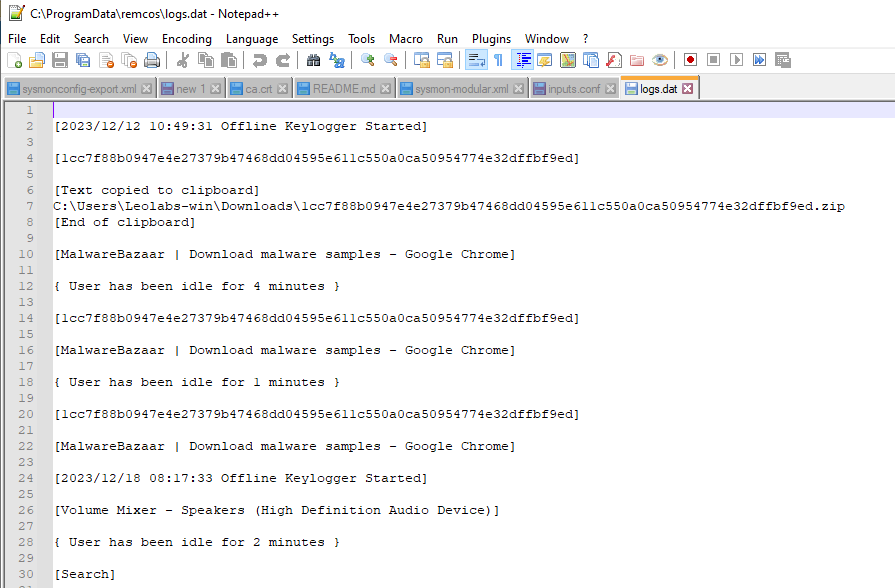This screenshot has height=588, width=895.
Task: Open the Language menu
Action: [252, 39]
